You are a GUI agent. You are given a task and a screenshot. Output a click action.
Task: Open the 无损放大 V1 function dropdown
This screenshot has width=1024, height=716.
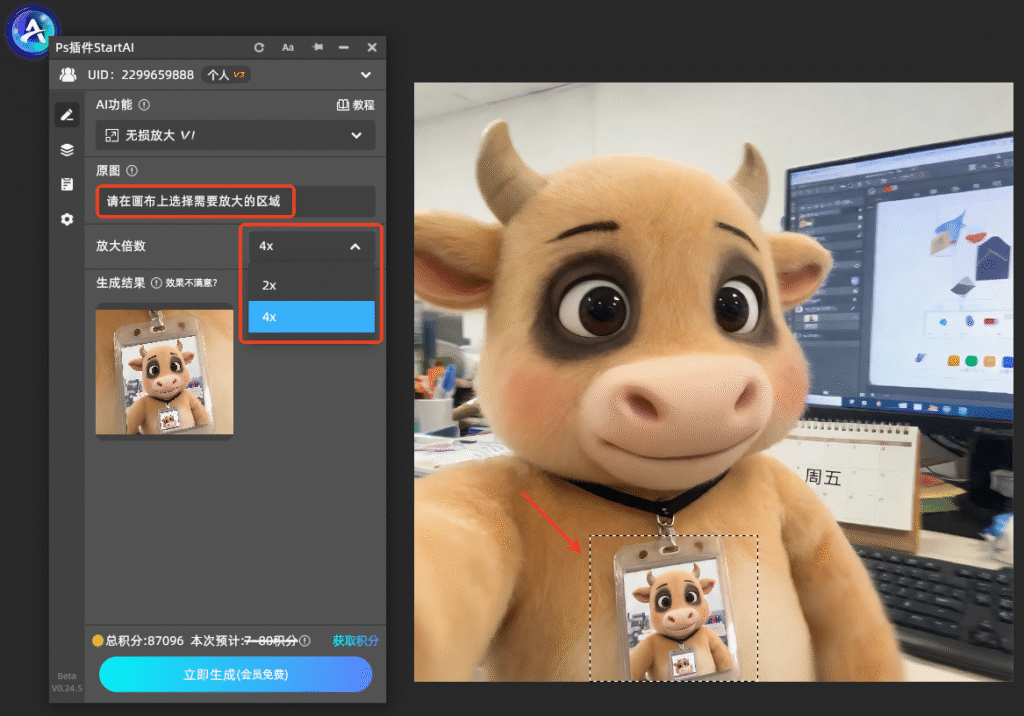coord(235,135)
